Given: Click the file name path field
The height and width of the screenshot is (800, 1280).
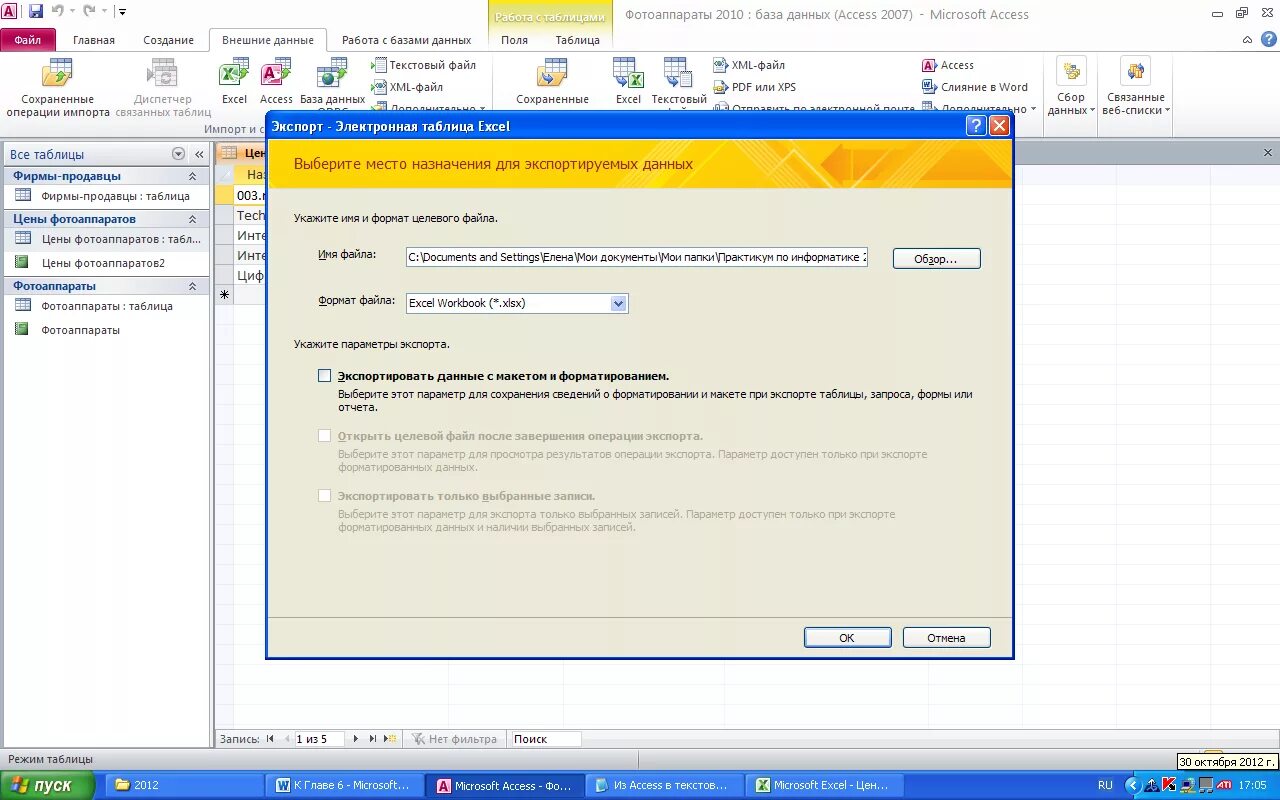Looking at the screenshot, I should point(637,257).
